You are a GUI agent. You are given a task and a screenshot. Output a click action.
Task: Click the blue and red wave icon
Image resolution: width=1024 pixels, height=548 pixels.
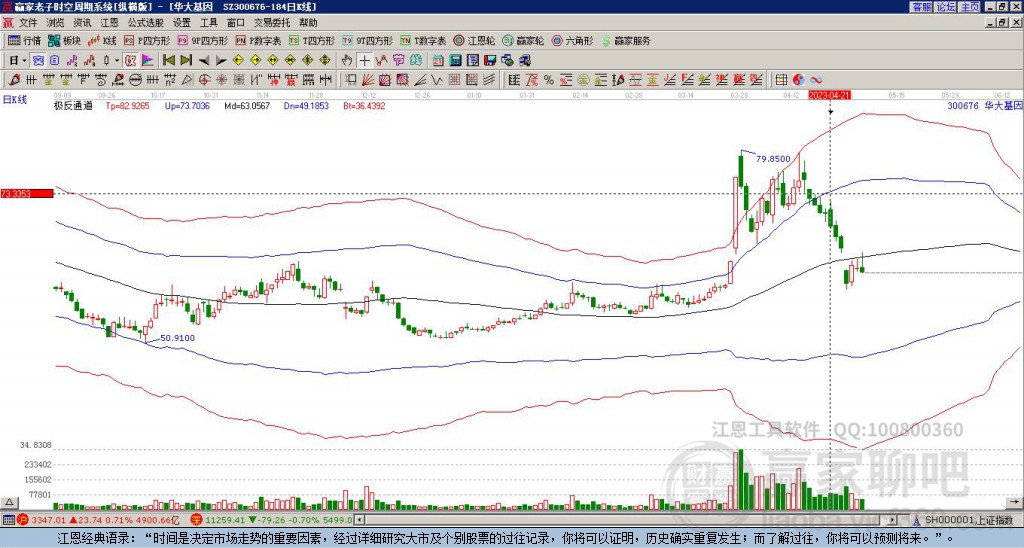click(816, 80)
